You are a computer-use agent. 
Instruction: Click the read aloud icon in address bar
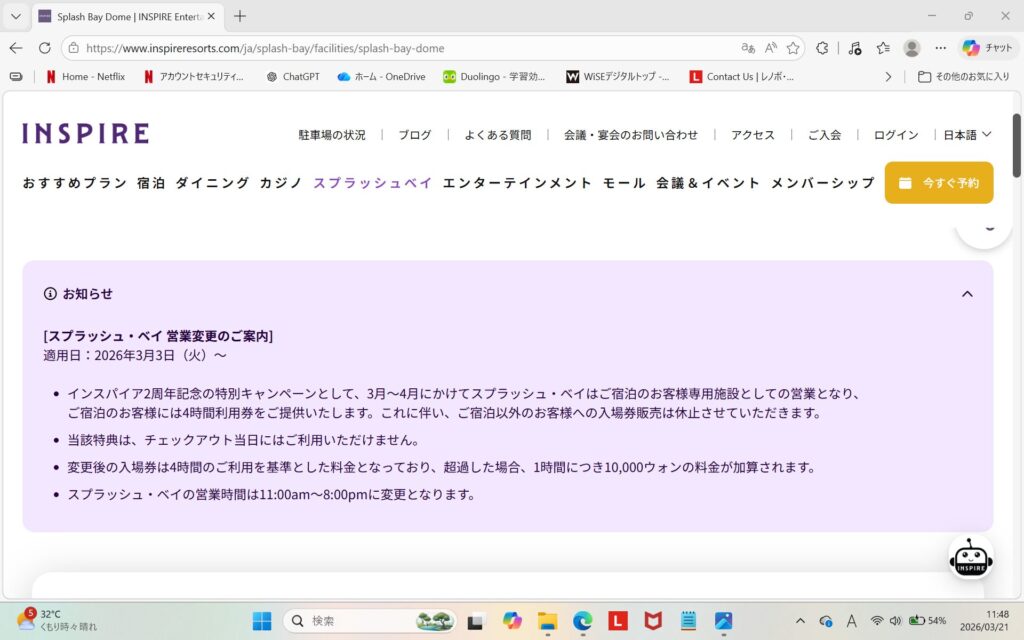(x=771, y=48)
